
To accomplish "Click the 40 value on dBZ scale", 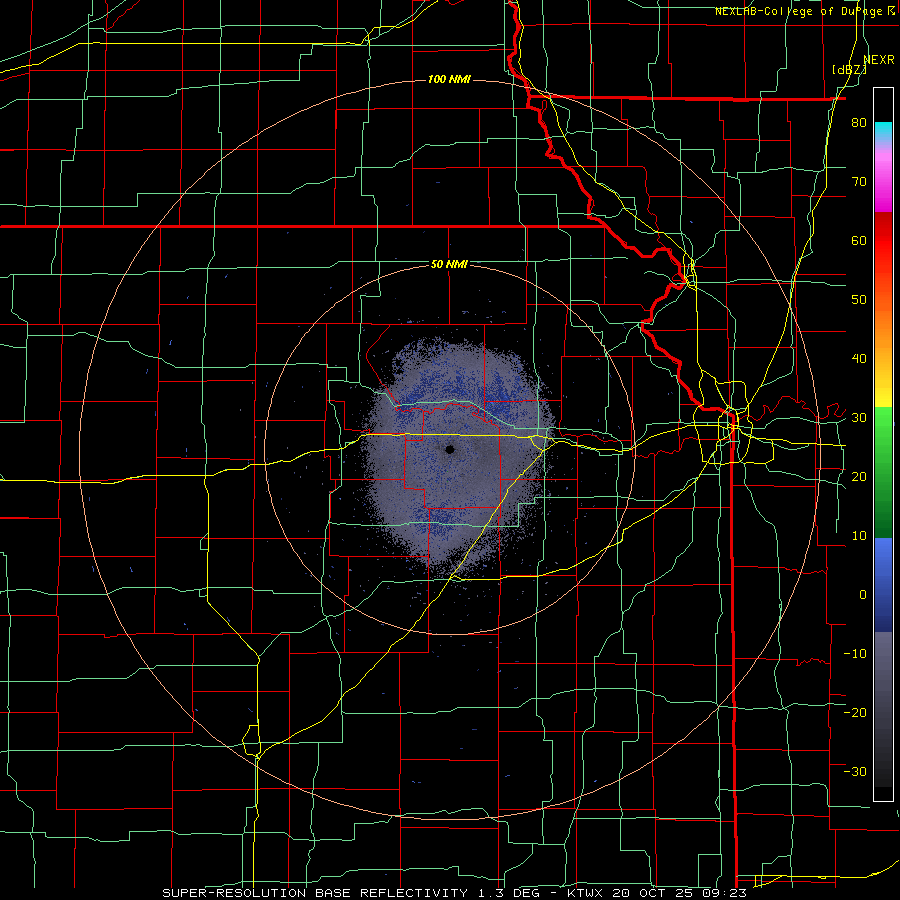I will click(859, 359).
